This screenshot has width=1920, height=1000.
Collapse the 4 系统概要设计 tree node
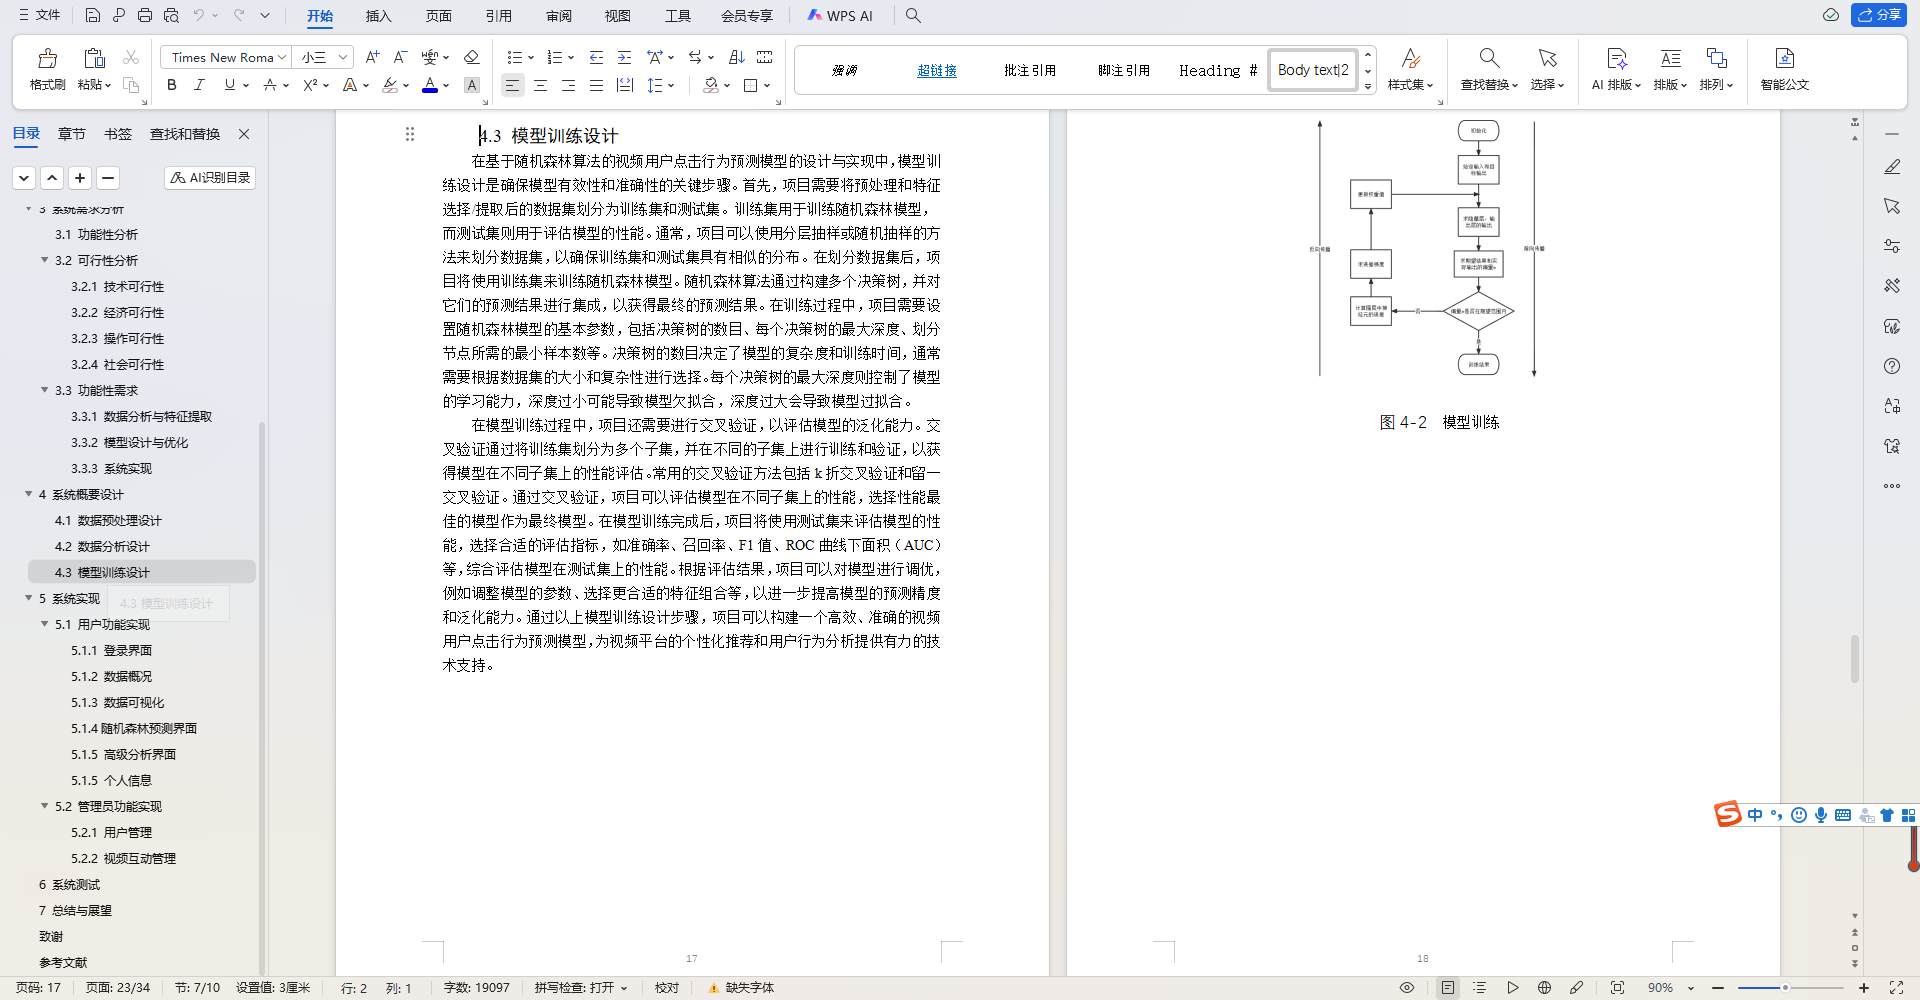point(28,494)
